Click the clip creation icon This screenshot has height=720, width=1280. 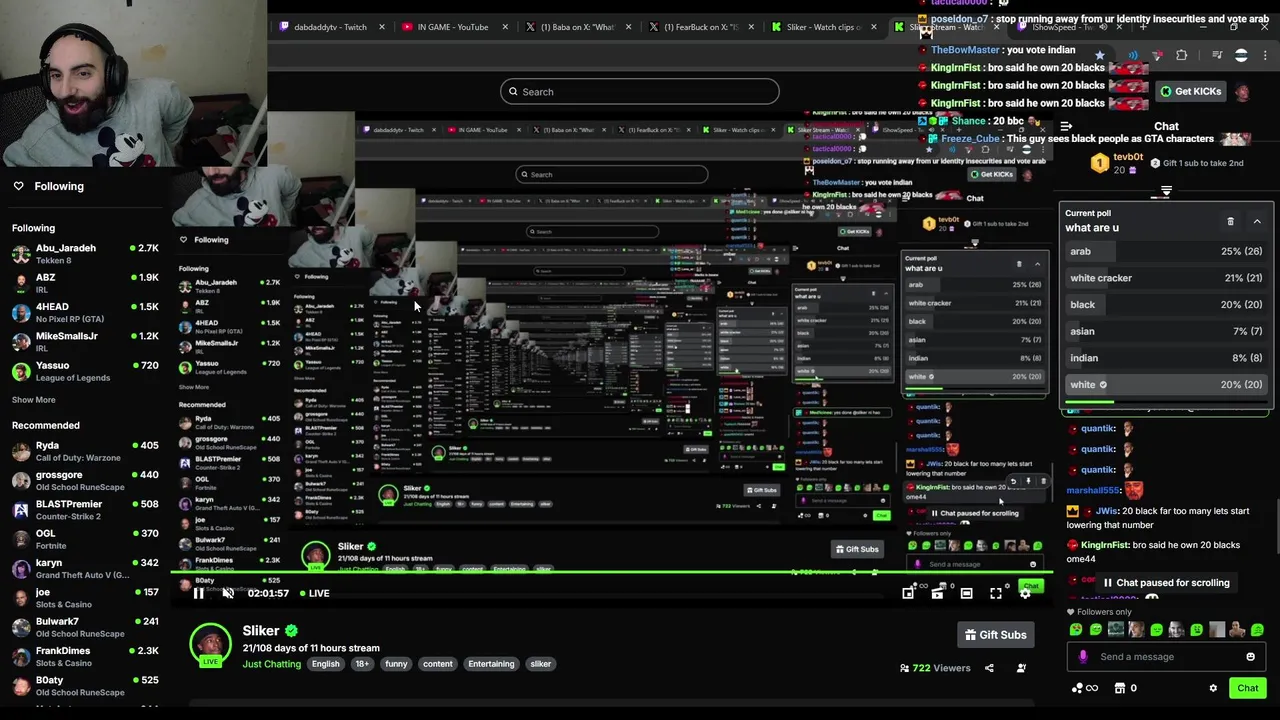click(937, 593)
